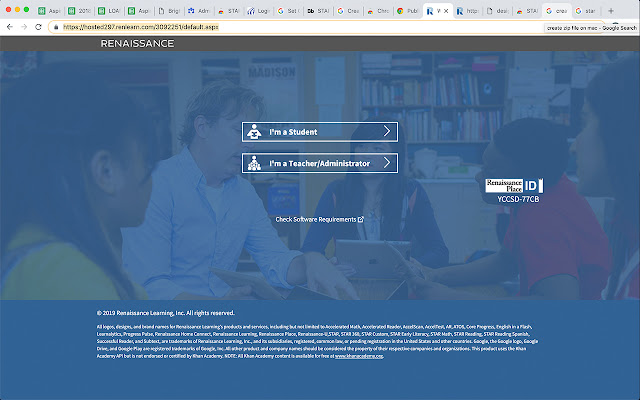
Task: Click the chevron on I'm a Student
Action: pyautogui.click(x=387, y=131)
